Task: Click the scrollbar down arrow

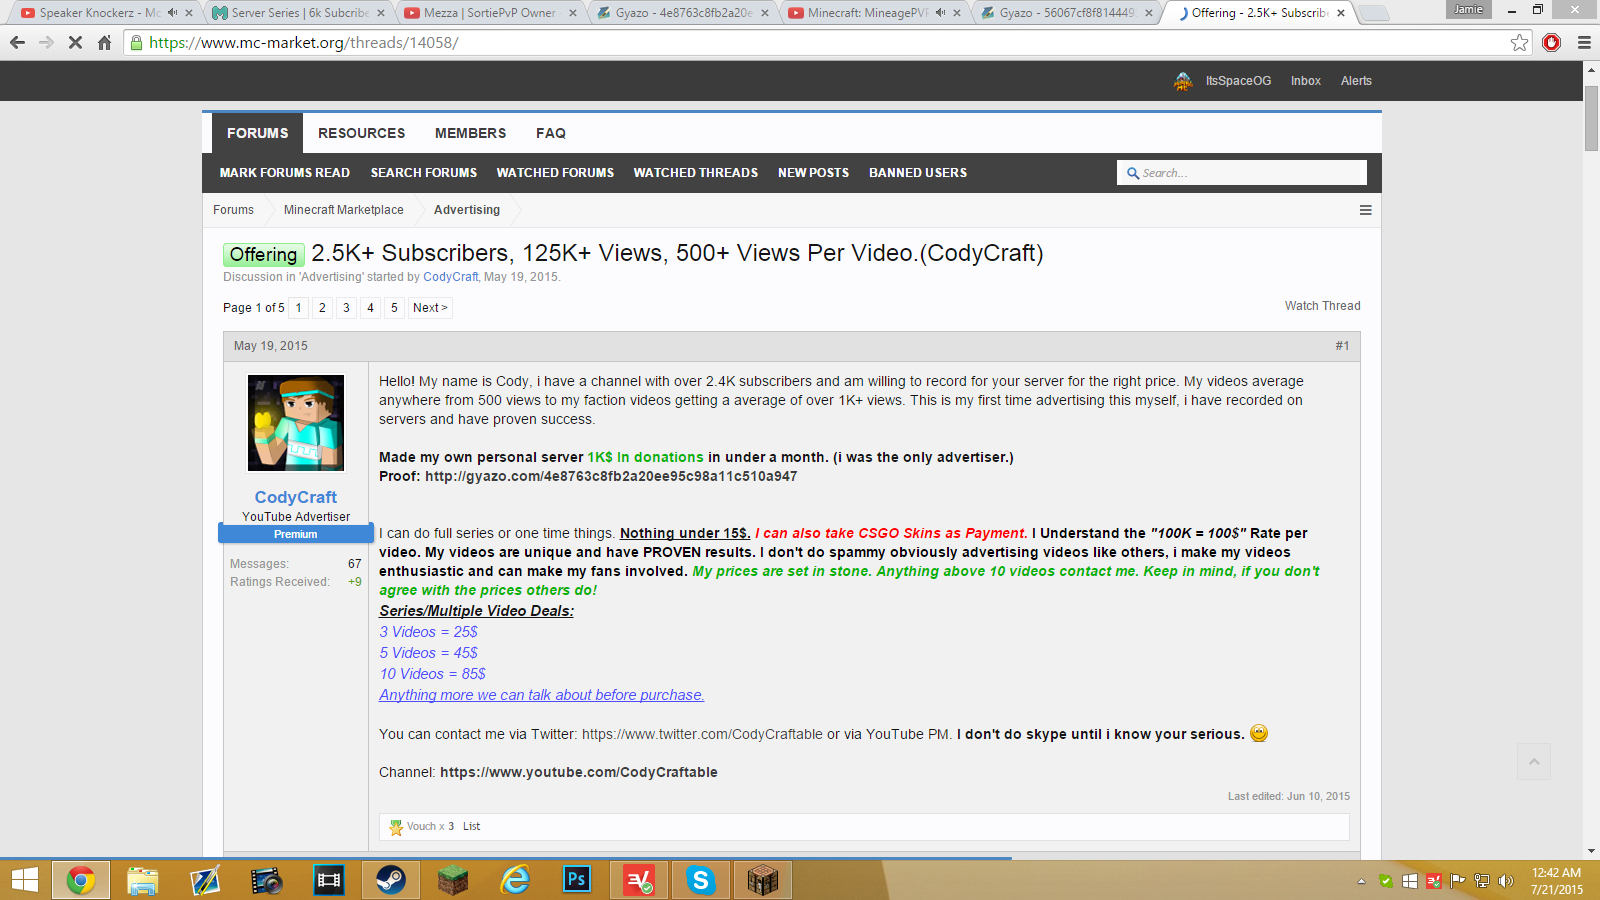Action: [1591, 851]
